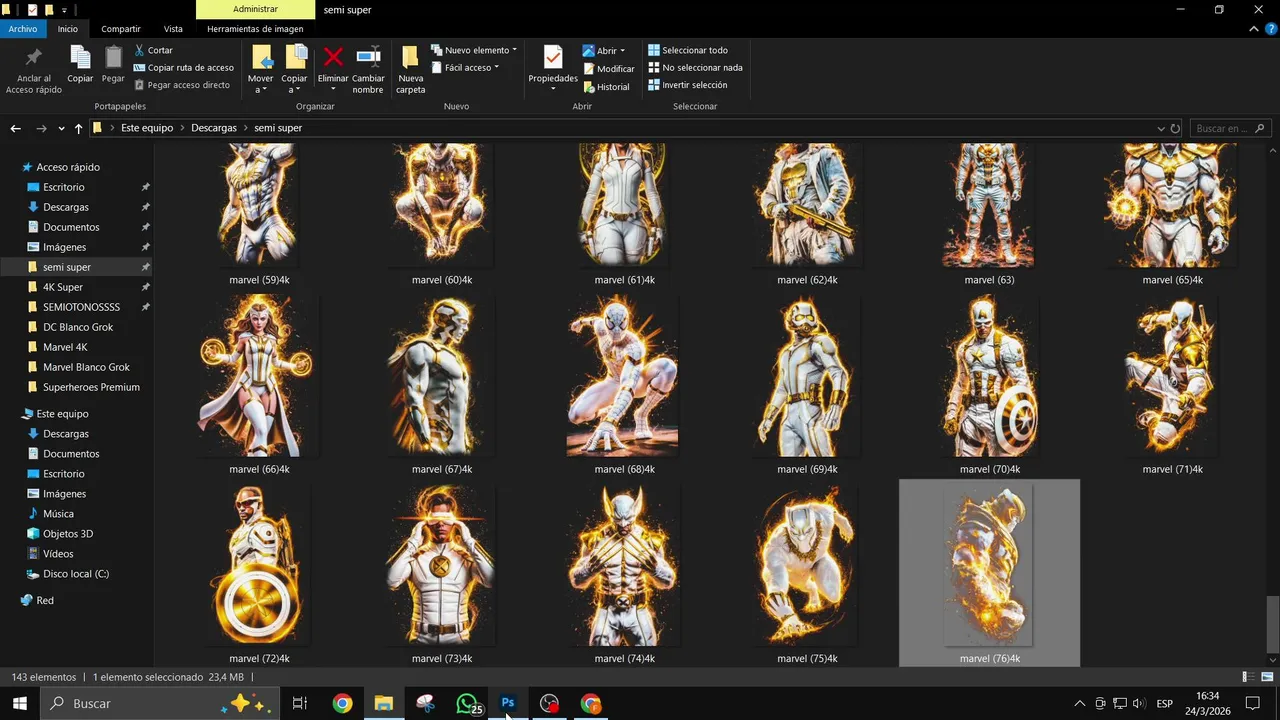Click the taskbar Buscar search box
The image size is (1280, 720).
pyautogui.click(x=158, y=704)
